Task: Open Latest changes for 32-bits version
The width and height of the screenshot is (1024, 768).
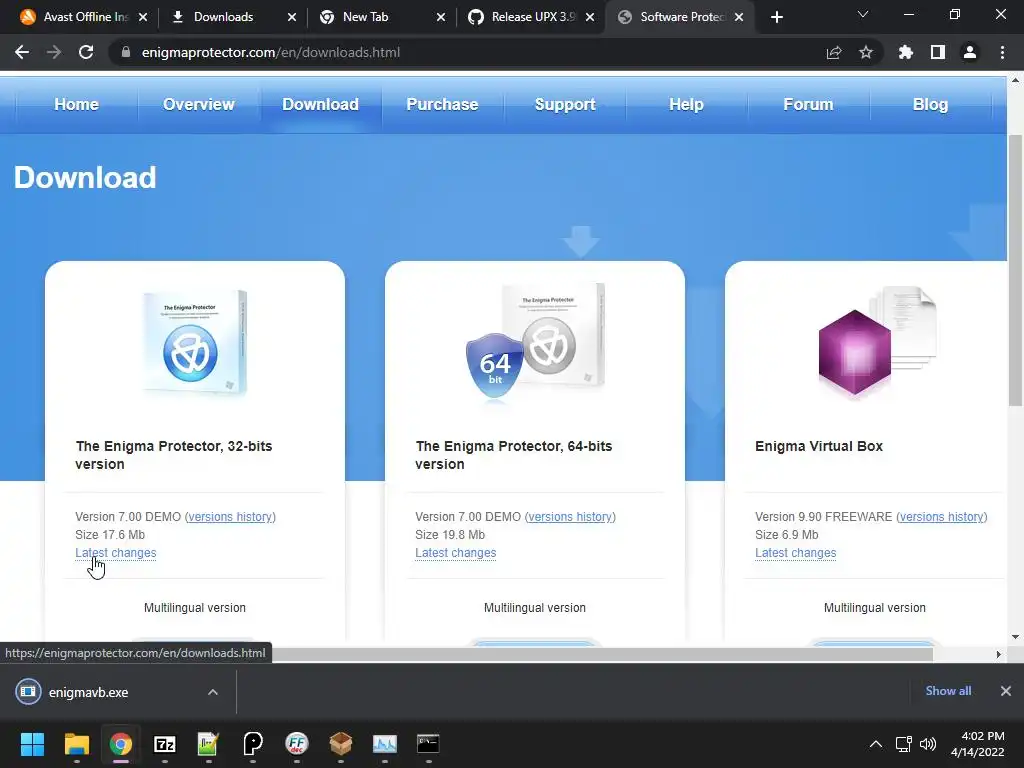Action: [116, 552]
